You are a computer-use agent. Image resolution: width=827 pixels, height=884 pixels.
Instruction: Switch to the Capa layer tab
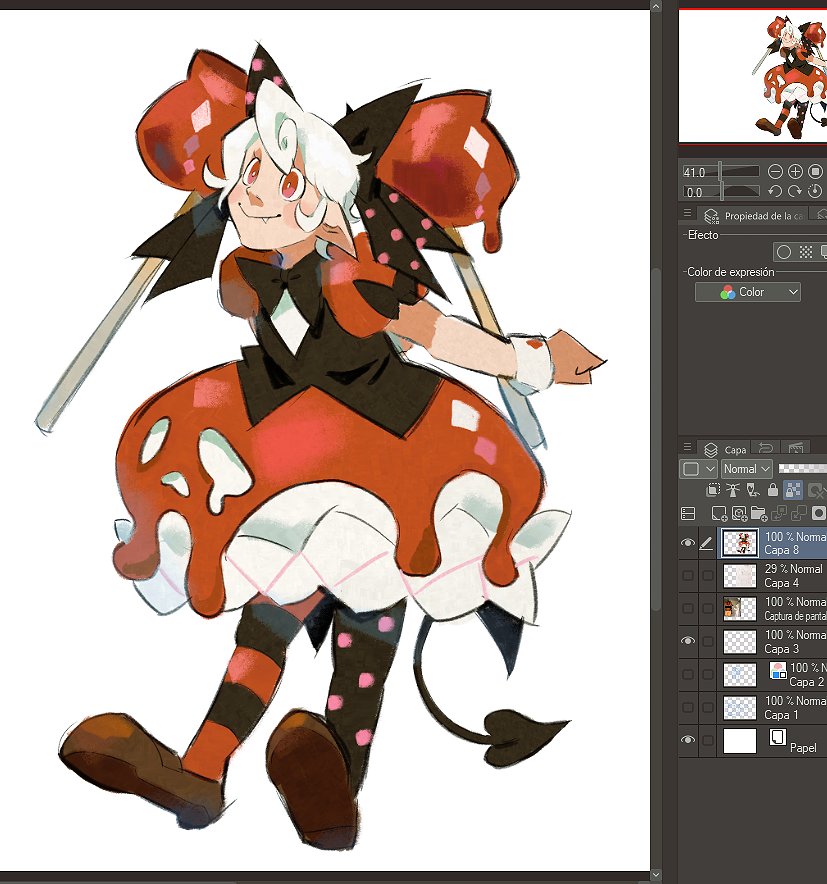pos(726,449)
